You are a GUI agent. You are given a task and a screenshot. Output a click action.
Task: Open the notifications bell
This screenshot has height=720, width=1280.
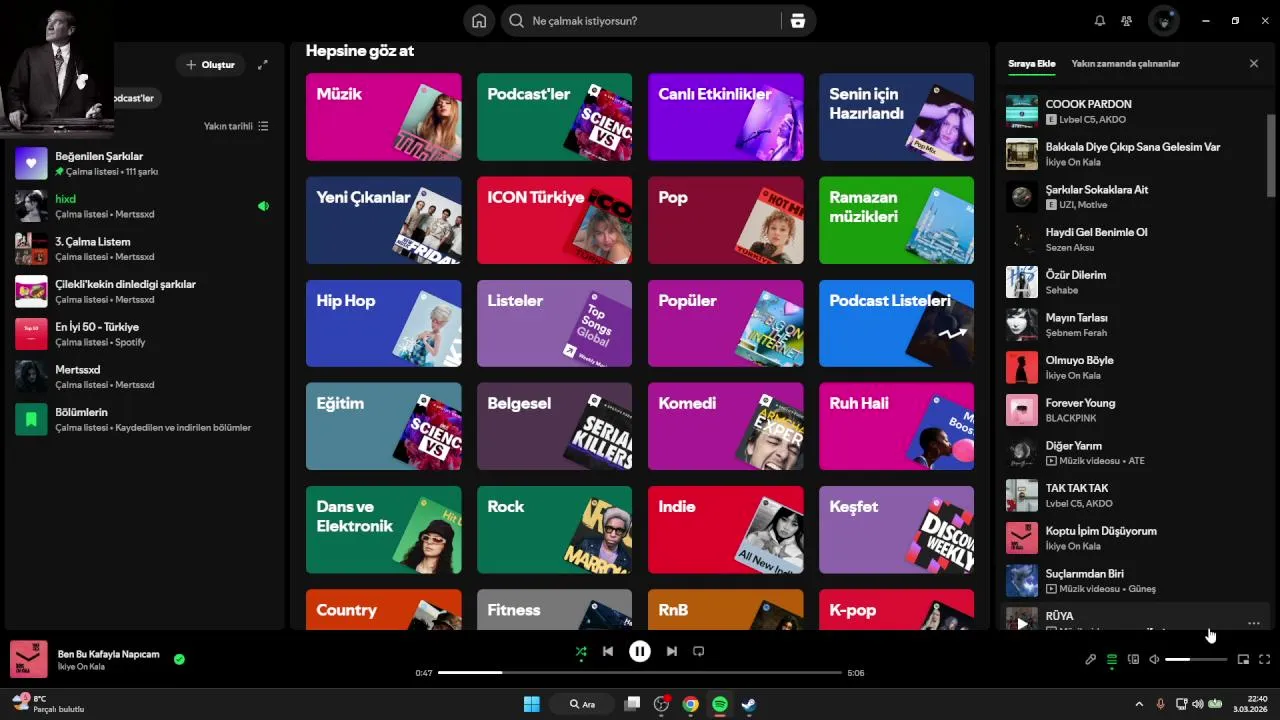tap(1100, 21)
